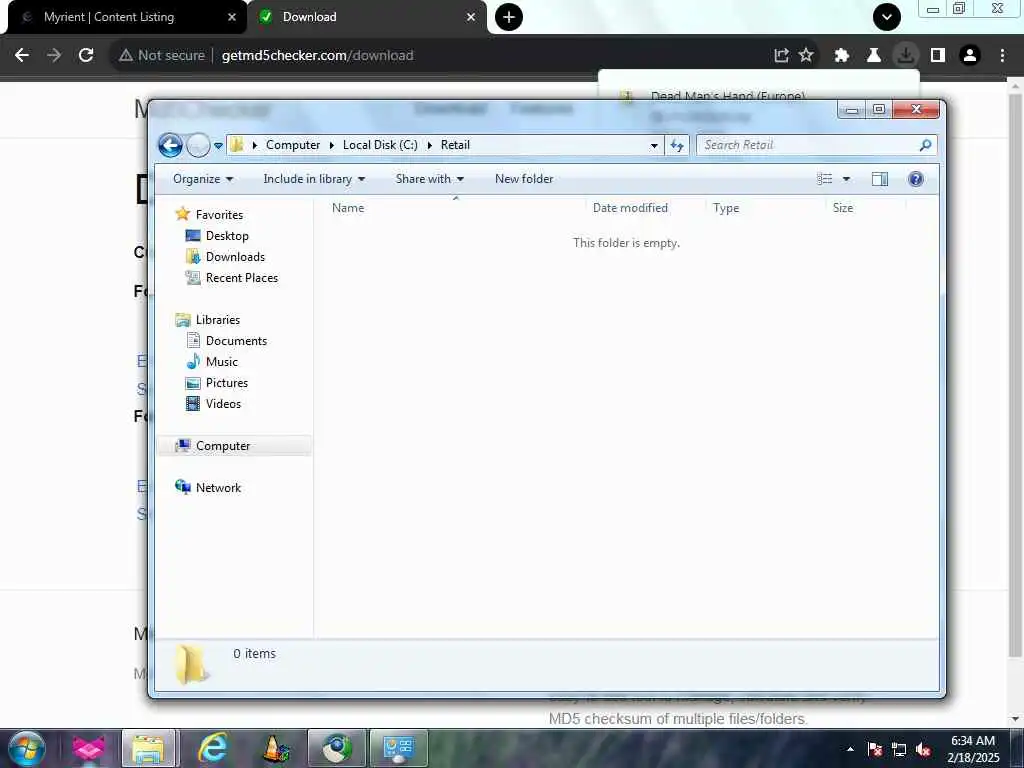
Task: Toggle browser side panel
Action: tap(938, 56)
